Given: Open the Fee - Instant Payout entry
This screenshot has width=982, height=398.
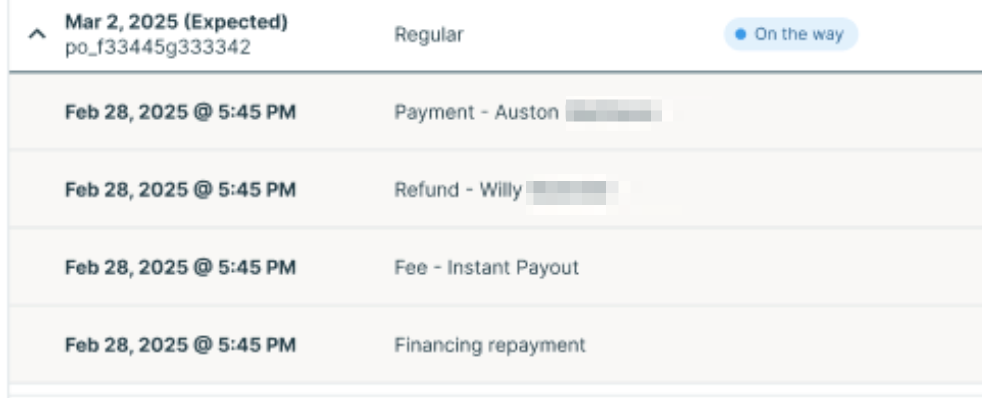Looking at the screenshot, I should tap(487, 268).
